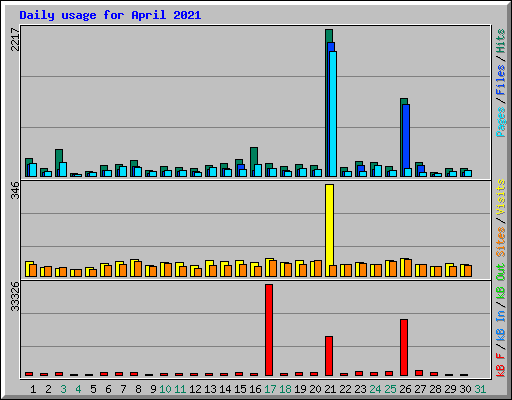Click the day 10 x-axis label

click(165, 389)
